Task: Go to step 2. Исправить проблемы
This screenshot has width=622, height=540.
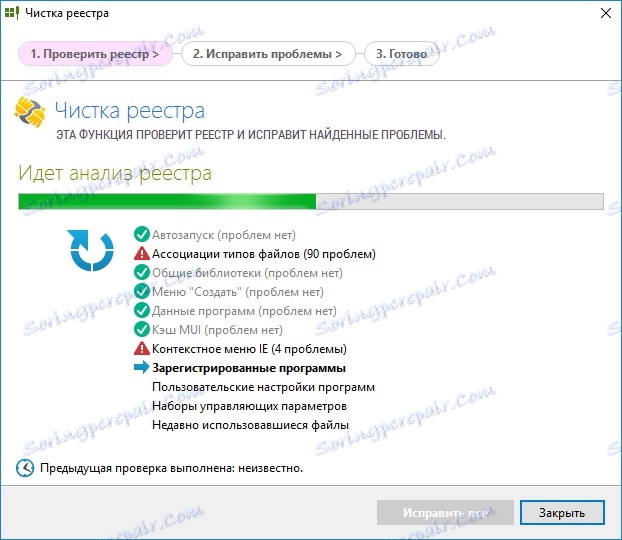Action: (x=268, y=54)
